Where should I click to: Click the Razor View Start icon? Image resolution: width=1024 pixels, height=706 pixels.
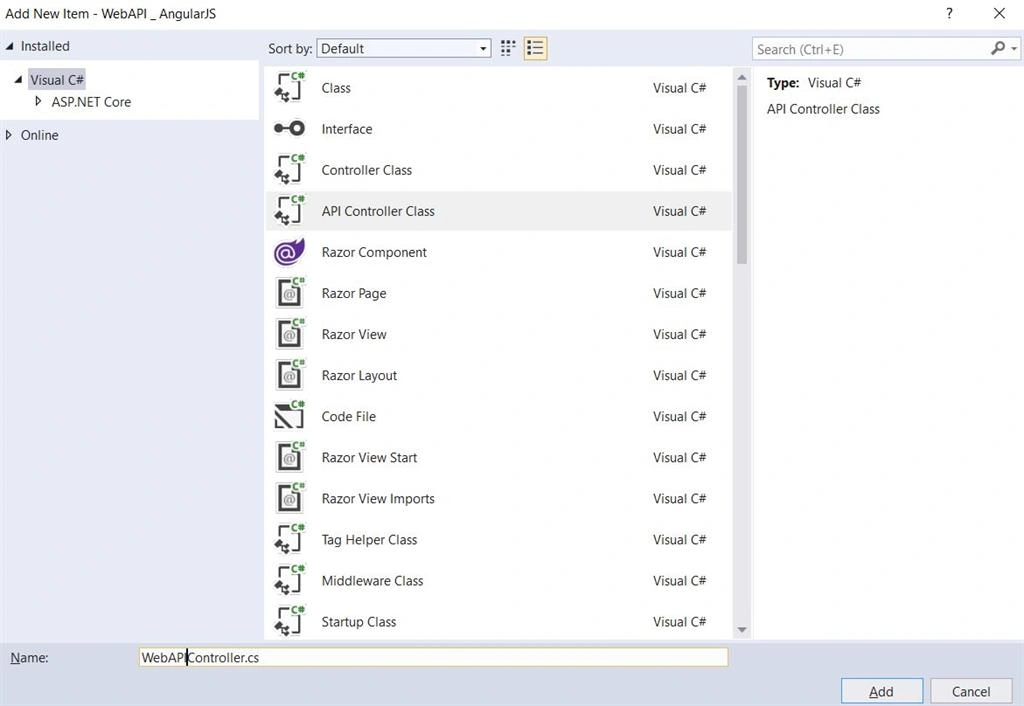coord(289,457)
